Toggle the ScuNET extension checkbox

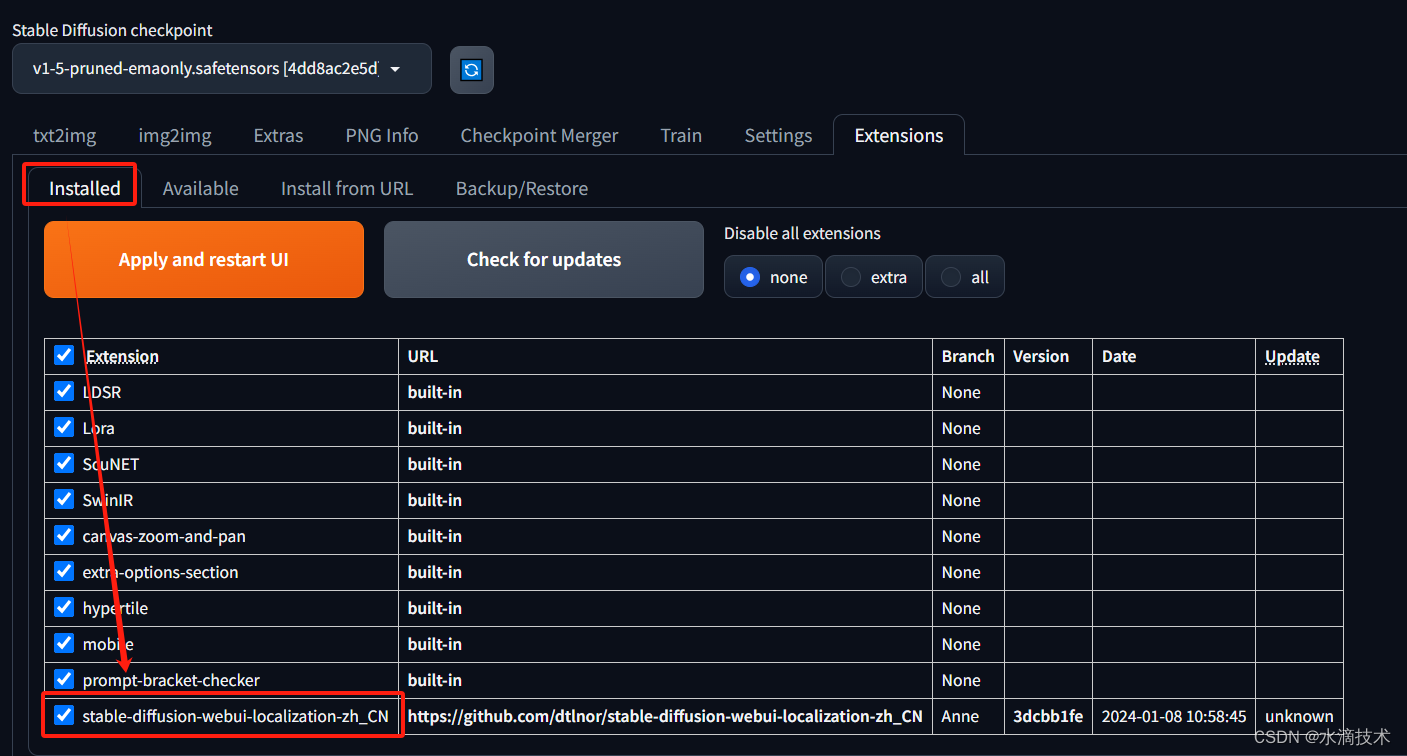[x=64, y=463]
